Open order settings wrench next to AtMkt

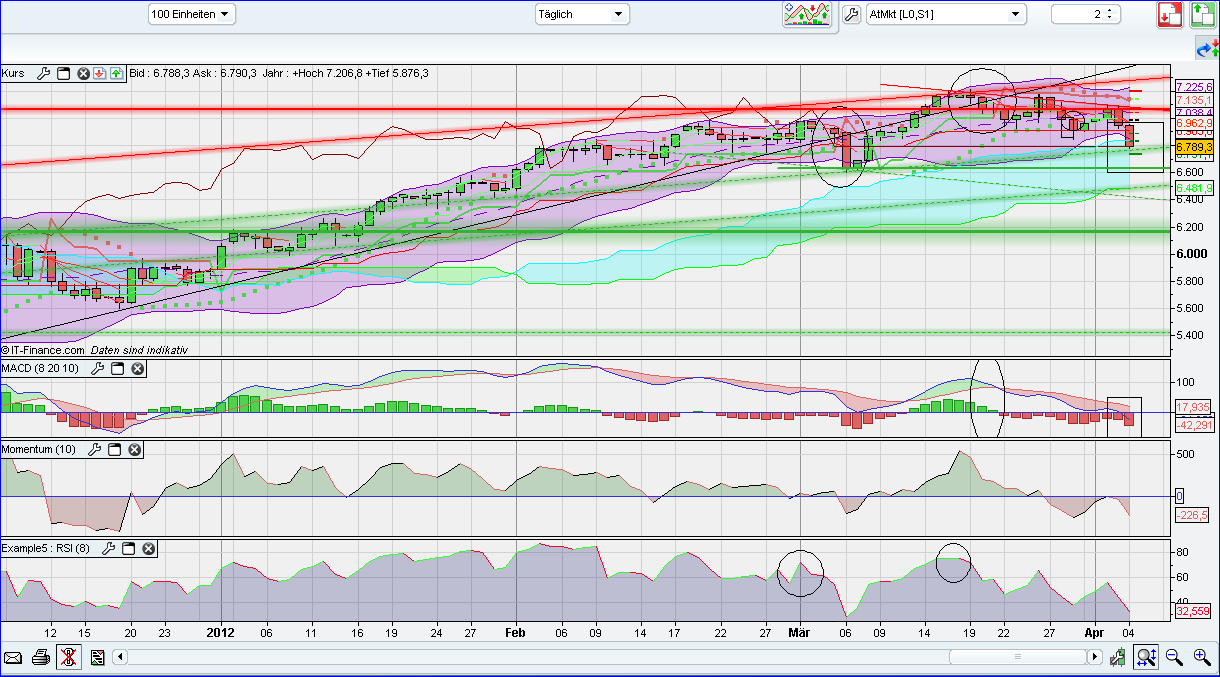(x=852, y=14)
